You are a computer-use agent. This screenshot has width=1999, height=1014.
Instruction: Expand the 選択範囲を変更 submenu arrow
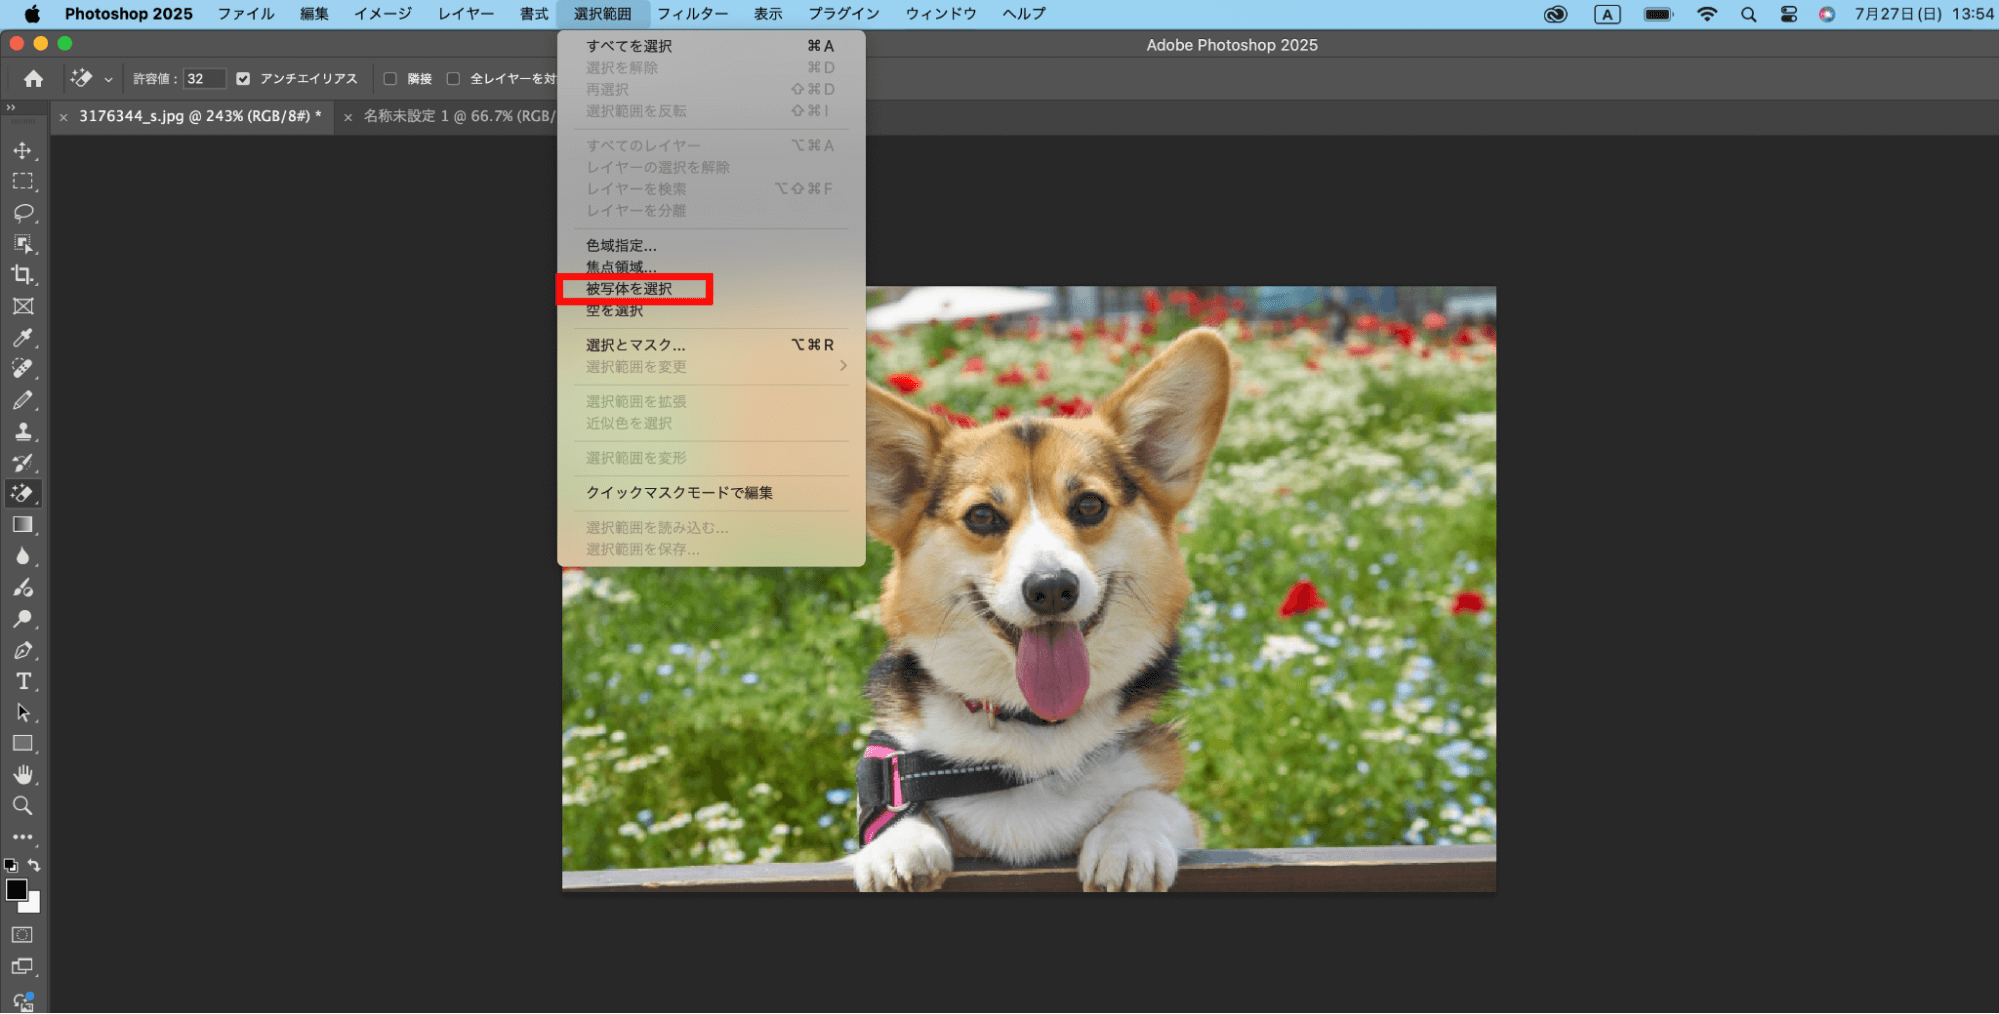click(x=843, y=366)
